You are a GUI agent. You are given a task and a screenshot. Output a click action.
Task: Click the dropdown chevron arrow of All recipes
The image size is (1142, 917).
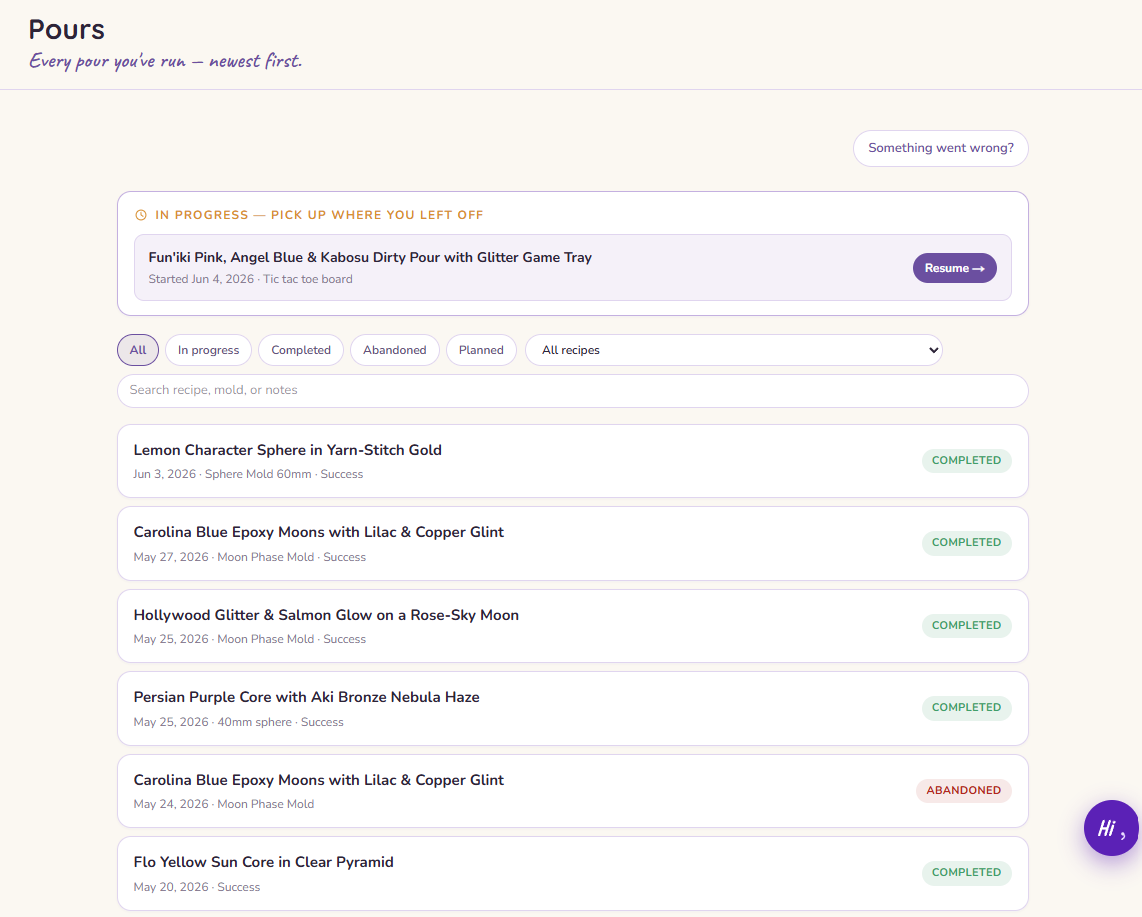933,350
